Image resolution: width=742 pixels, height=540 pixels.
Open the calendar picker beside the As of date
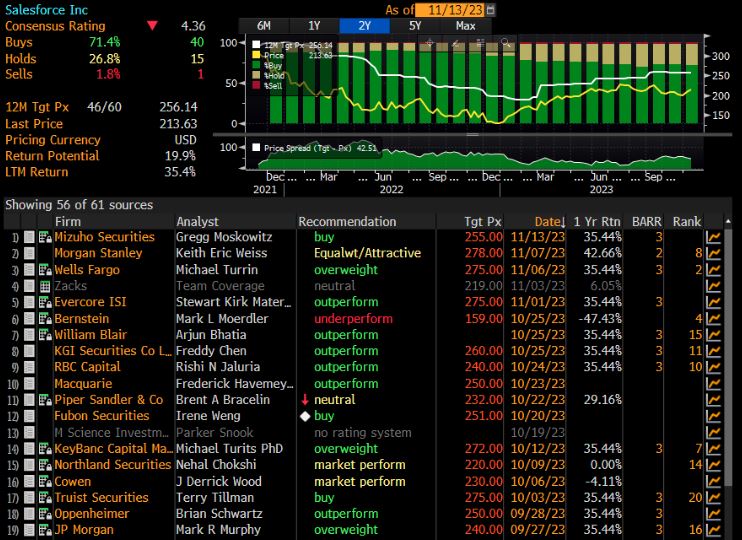point(491,9)
